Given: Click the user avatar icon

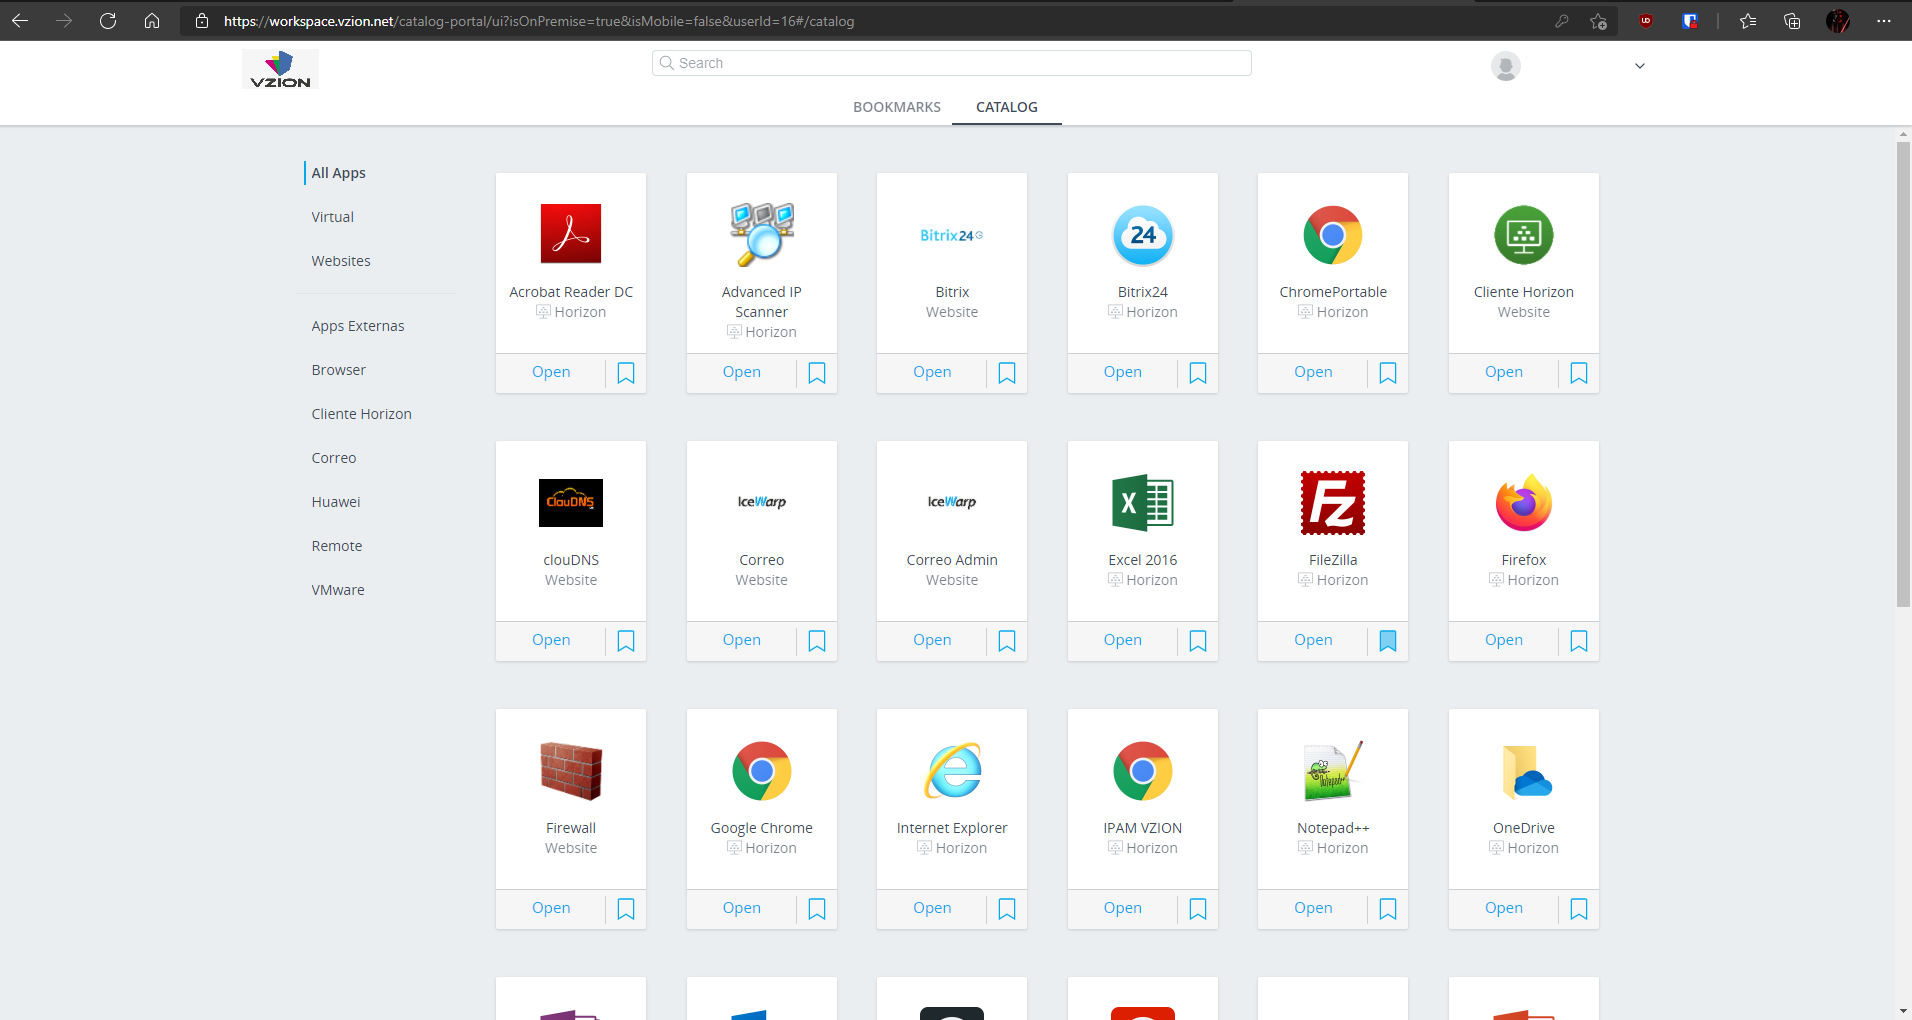Looking at the screenshot, I should pos(1506,66).
